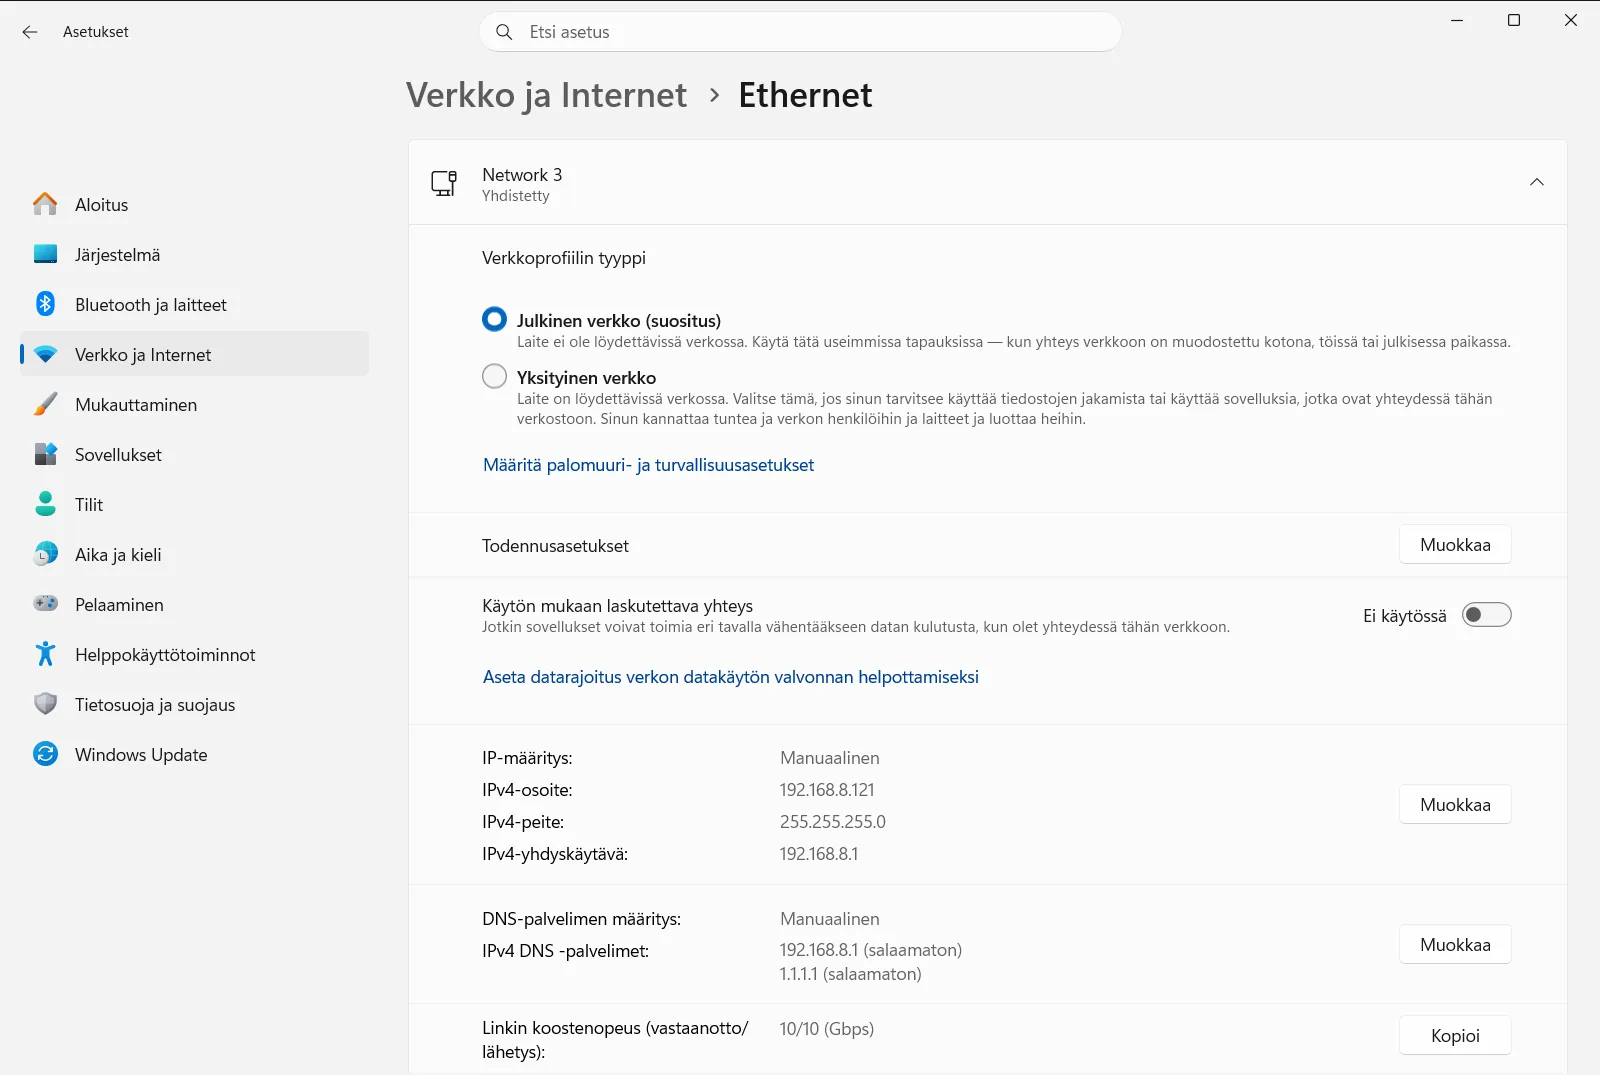Viewport: 1600px width, 1075px height.
Task: Click the subnet mask 255.255.255.0
Action: [833, 822]
